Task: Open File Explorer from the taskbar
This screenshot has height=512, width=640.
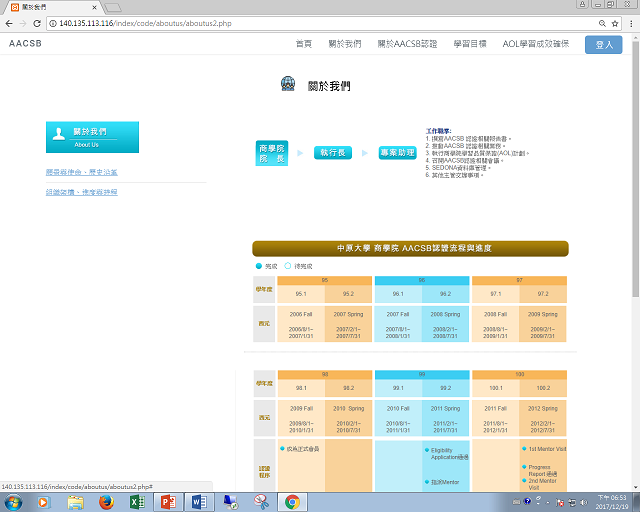Action: pos(76,502)
